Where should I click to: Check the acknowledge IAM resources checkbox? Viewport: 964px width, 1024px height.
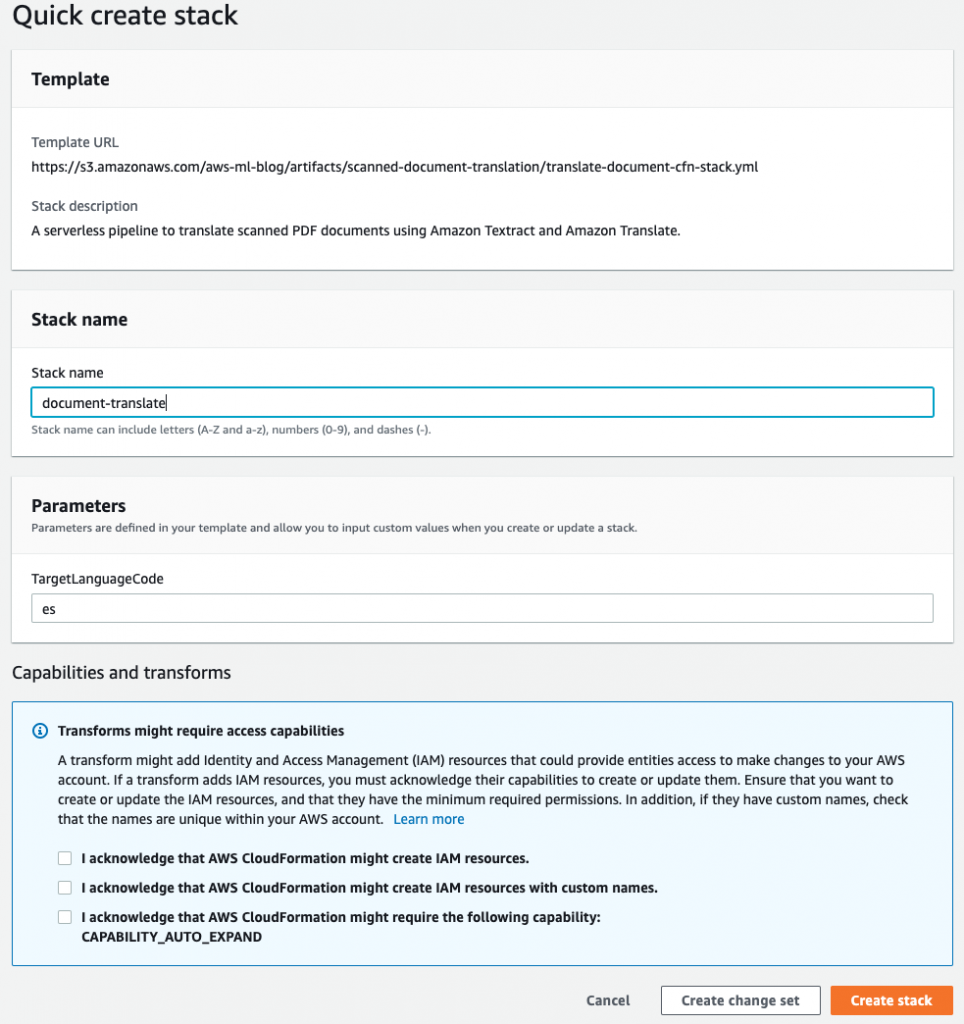(x=65, y=858)
